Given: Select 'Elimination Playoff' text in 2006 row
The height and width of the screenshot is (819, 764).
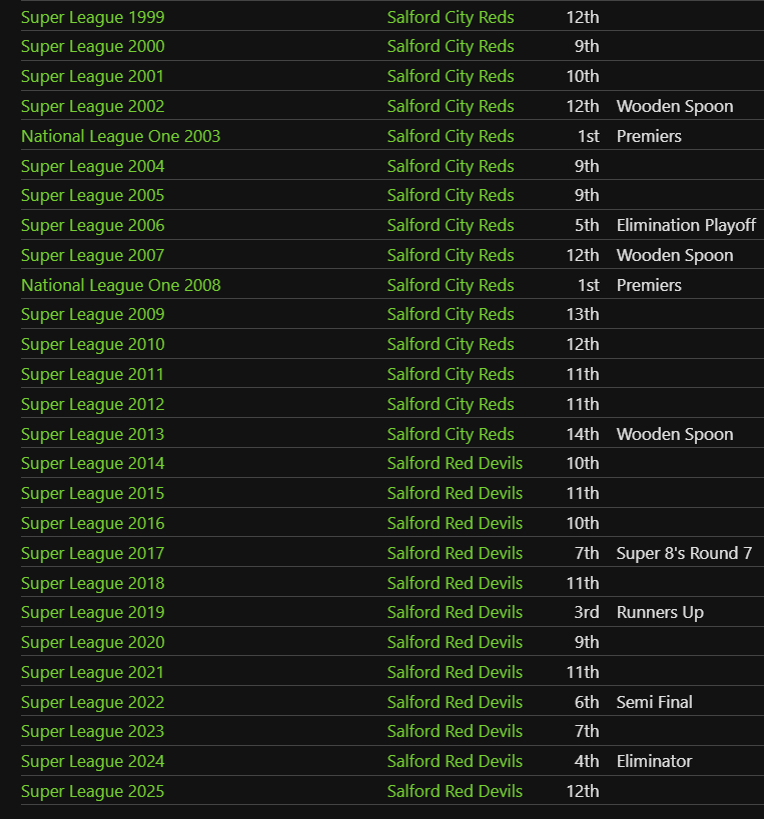Looking at the screenshot, I should (686, 226).
